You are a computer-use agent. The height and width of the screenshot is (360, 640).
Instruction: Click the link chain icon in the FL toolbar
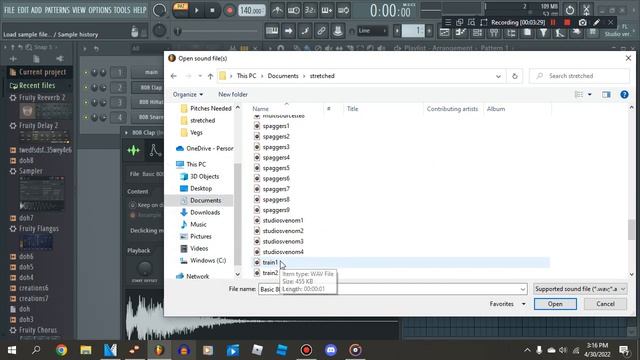(321, 31)
